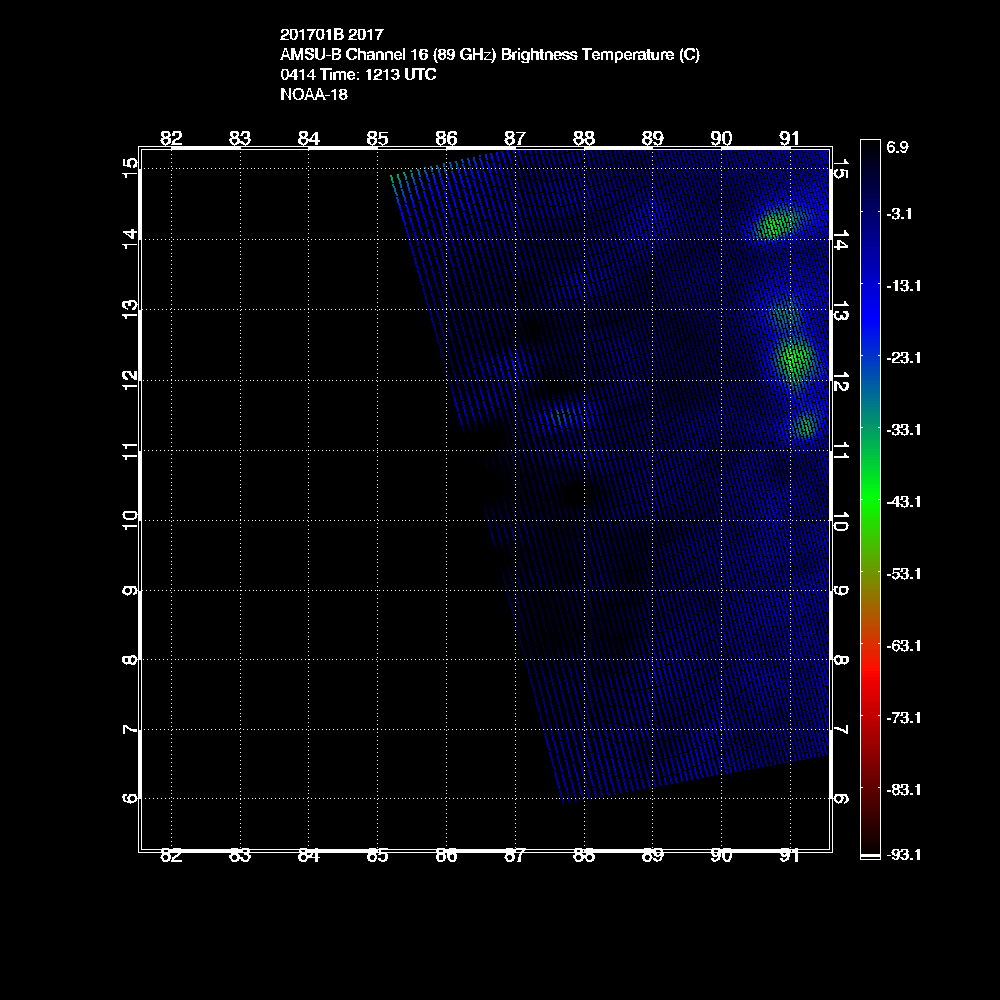
Task: Click longitude label 82 on the top axis
Action: pos(171,138)
